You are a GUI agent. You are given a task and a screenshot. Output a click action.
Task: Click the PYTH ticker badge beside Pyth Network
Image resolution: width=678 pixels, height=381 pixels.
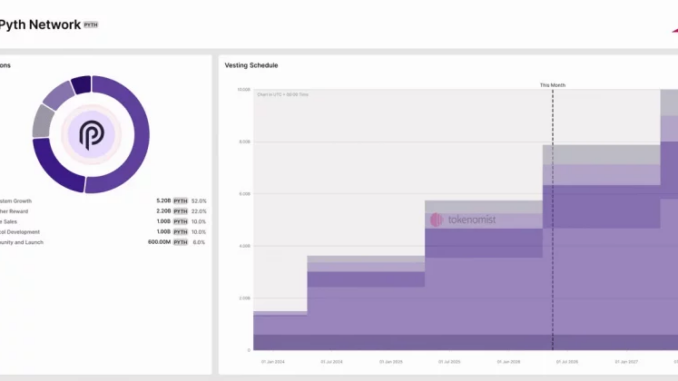91,25
